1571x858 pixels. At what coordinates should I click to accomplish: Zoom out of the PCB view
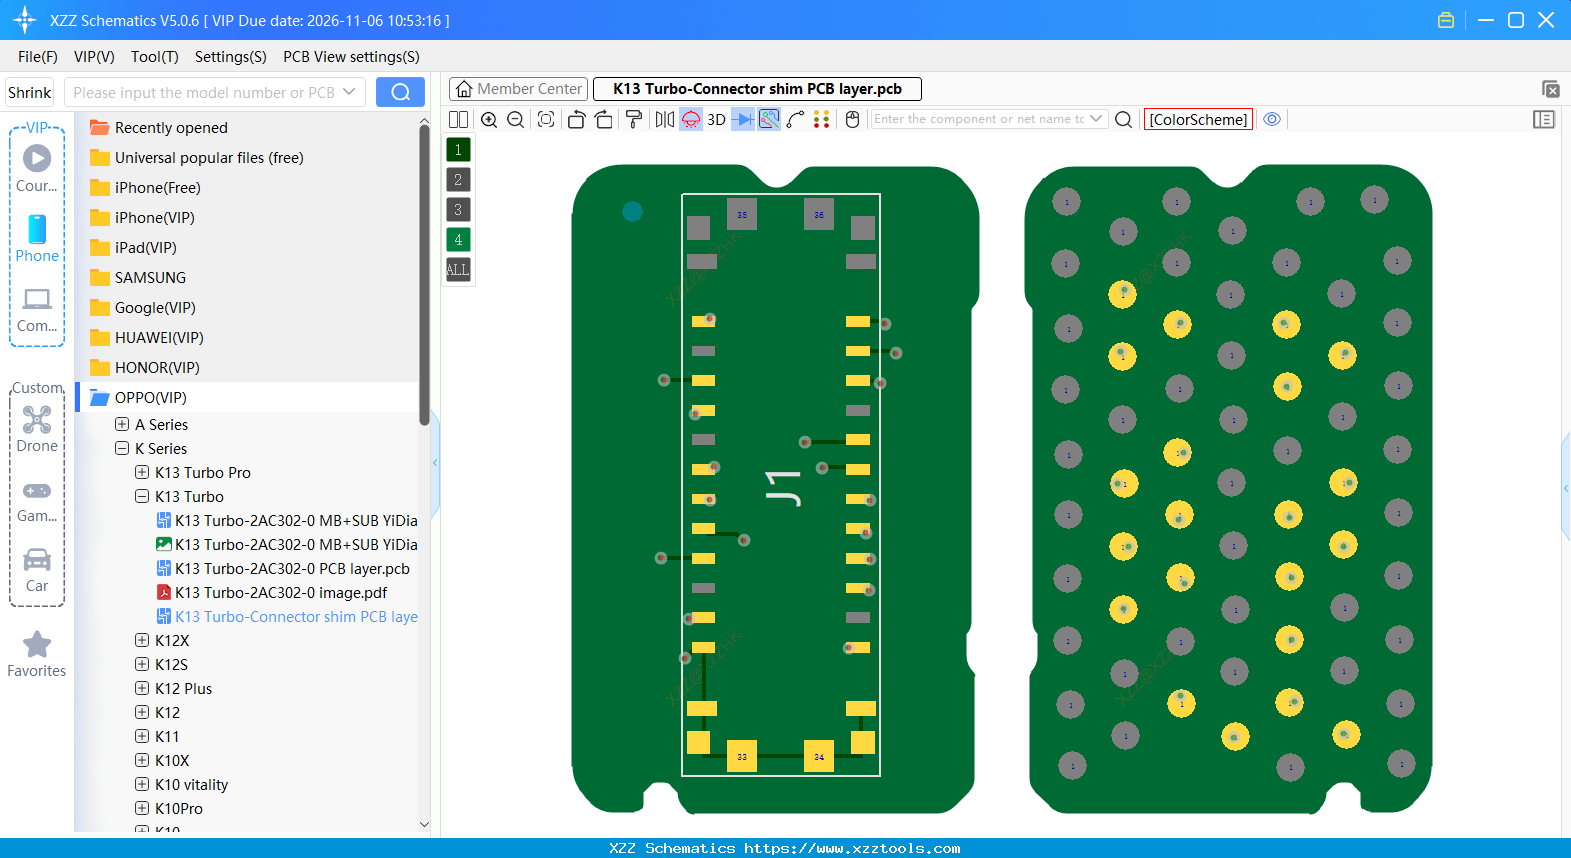(x=516, y=119)
